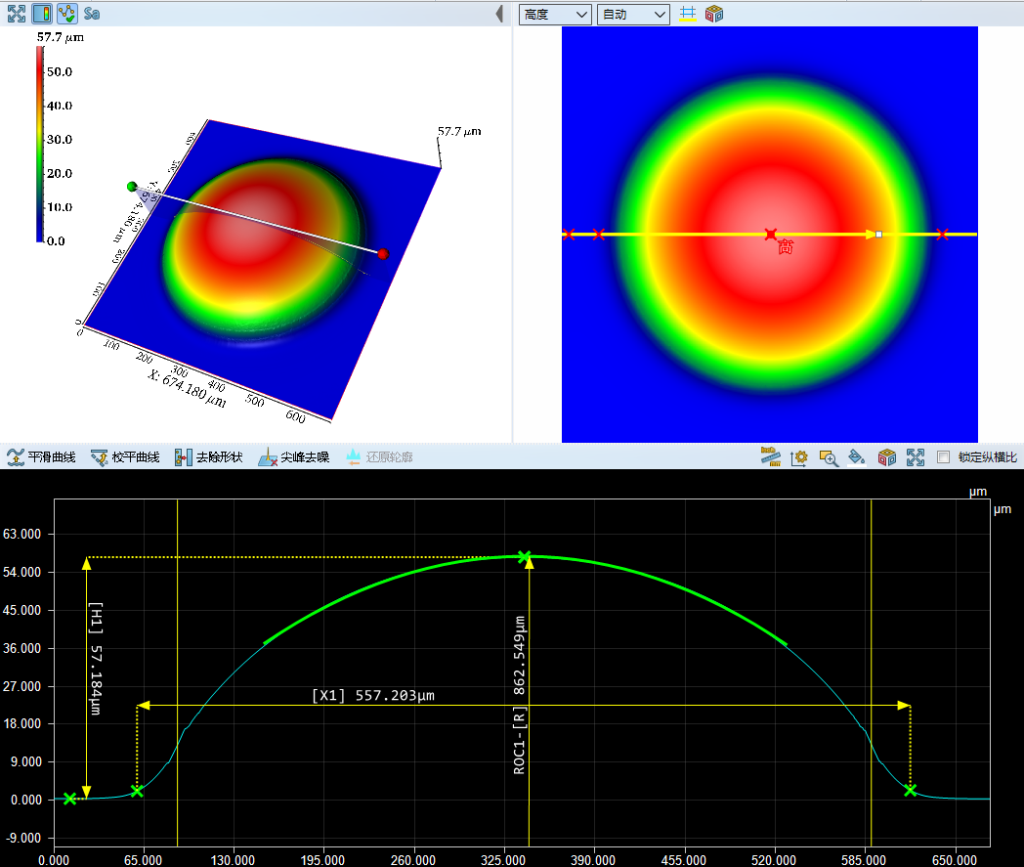Open the axis settings gear icon
Image resolution: width=1024 pixels, height=867 pixels.
click(799, 457)
